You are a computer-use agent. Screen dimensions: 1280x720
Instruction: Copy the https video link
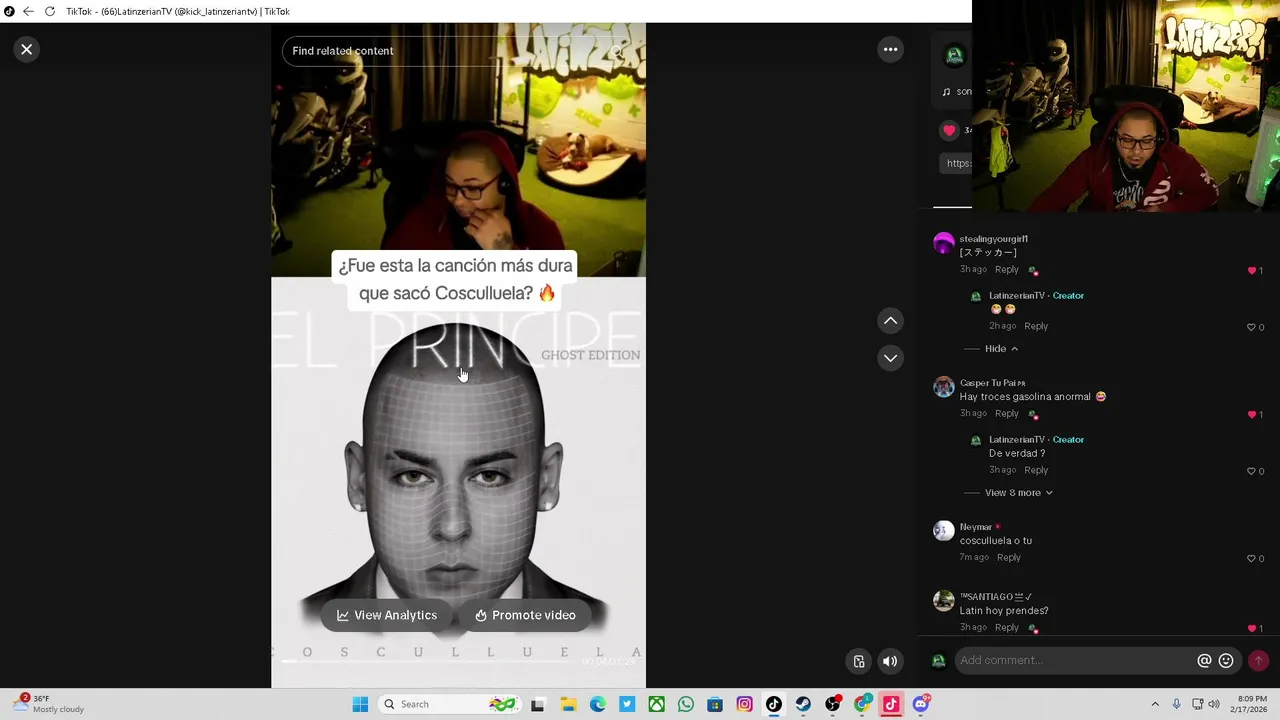[957, 164]
